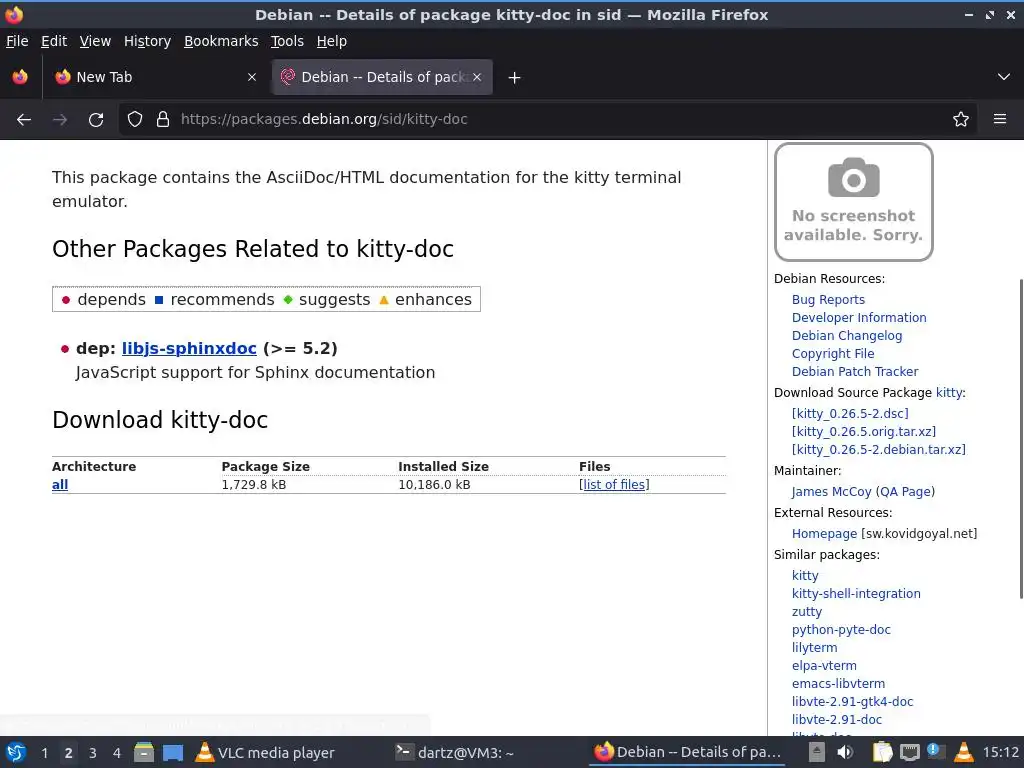Open the File menu
Viewport: 1024px width, 768px height.
click(x=17, y=41)
